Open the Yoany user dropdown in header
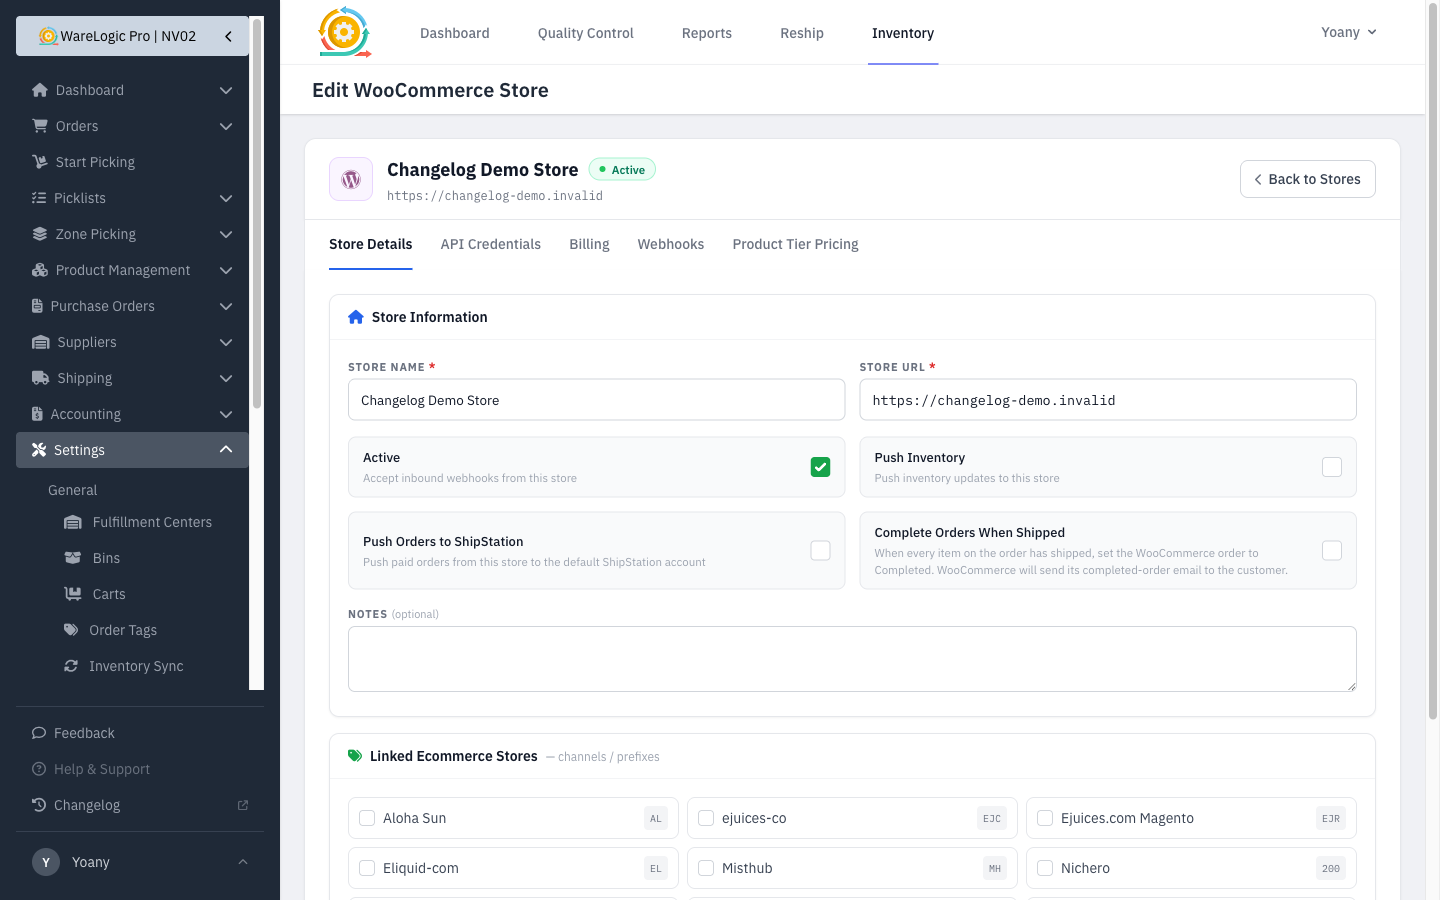 click(x=1349, y=32)
